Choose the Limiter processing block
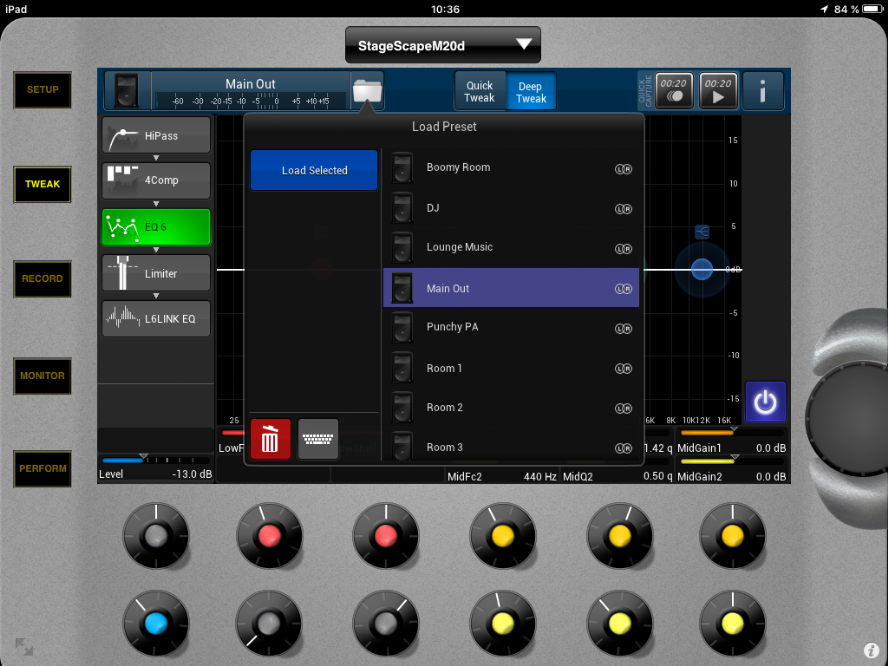Image resolution: width=888 pixels, height=666 pixels. (x=156, y=273)
